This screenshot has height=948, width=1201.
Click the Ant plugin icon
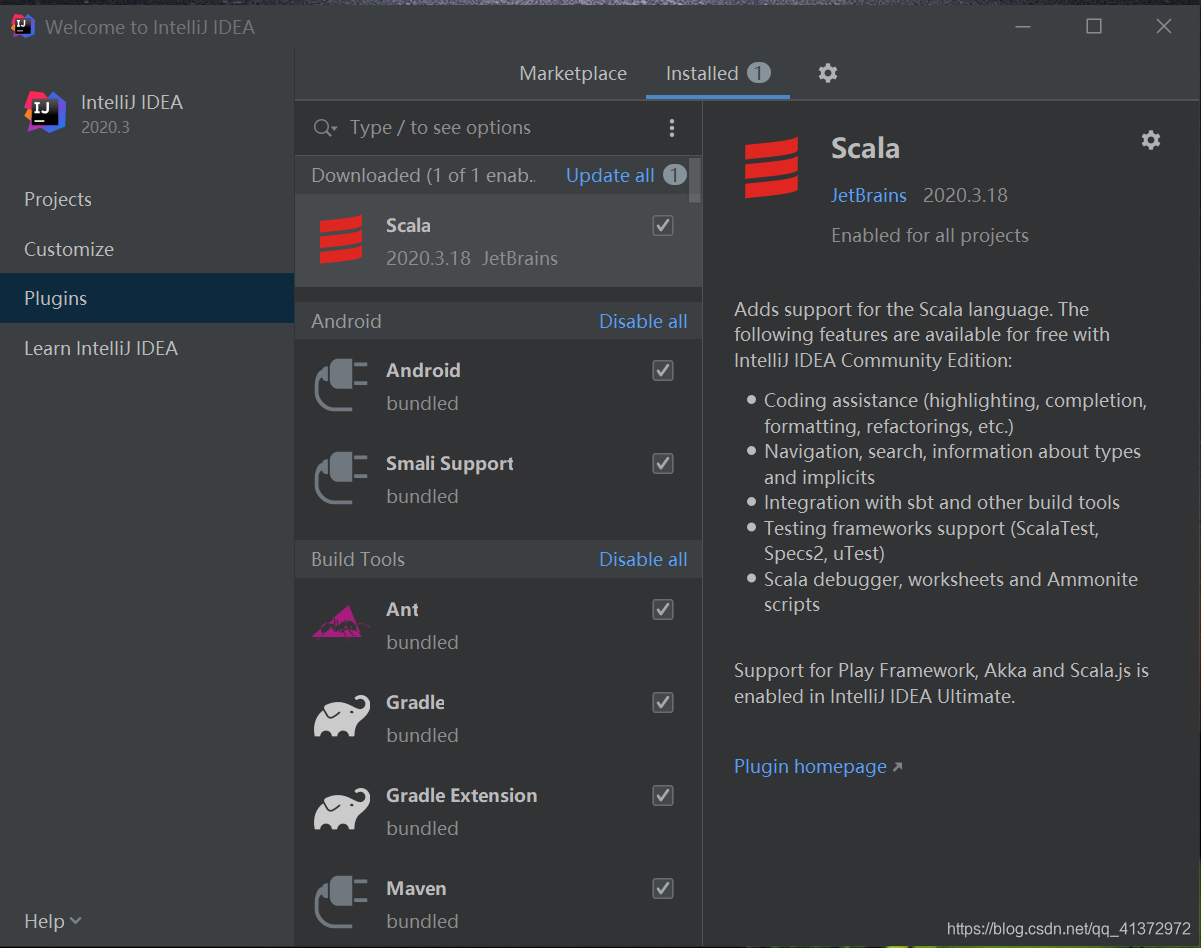point(341,622)
